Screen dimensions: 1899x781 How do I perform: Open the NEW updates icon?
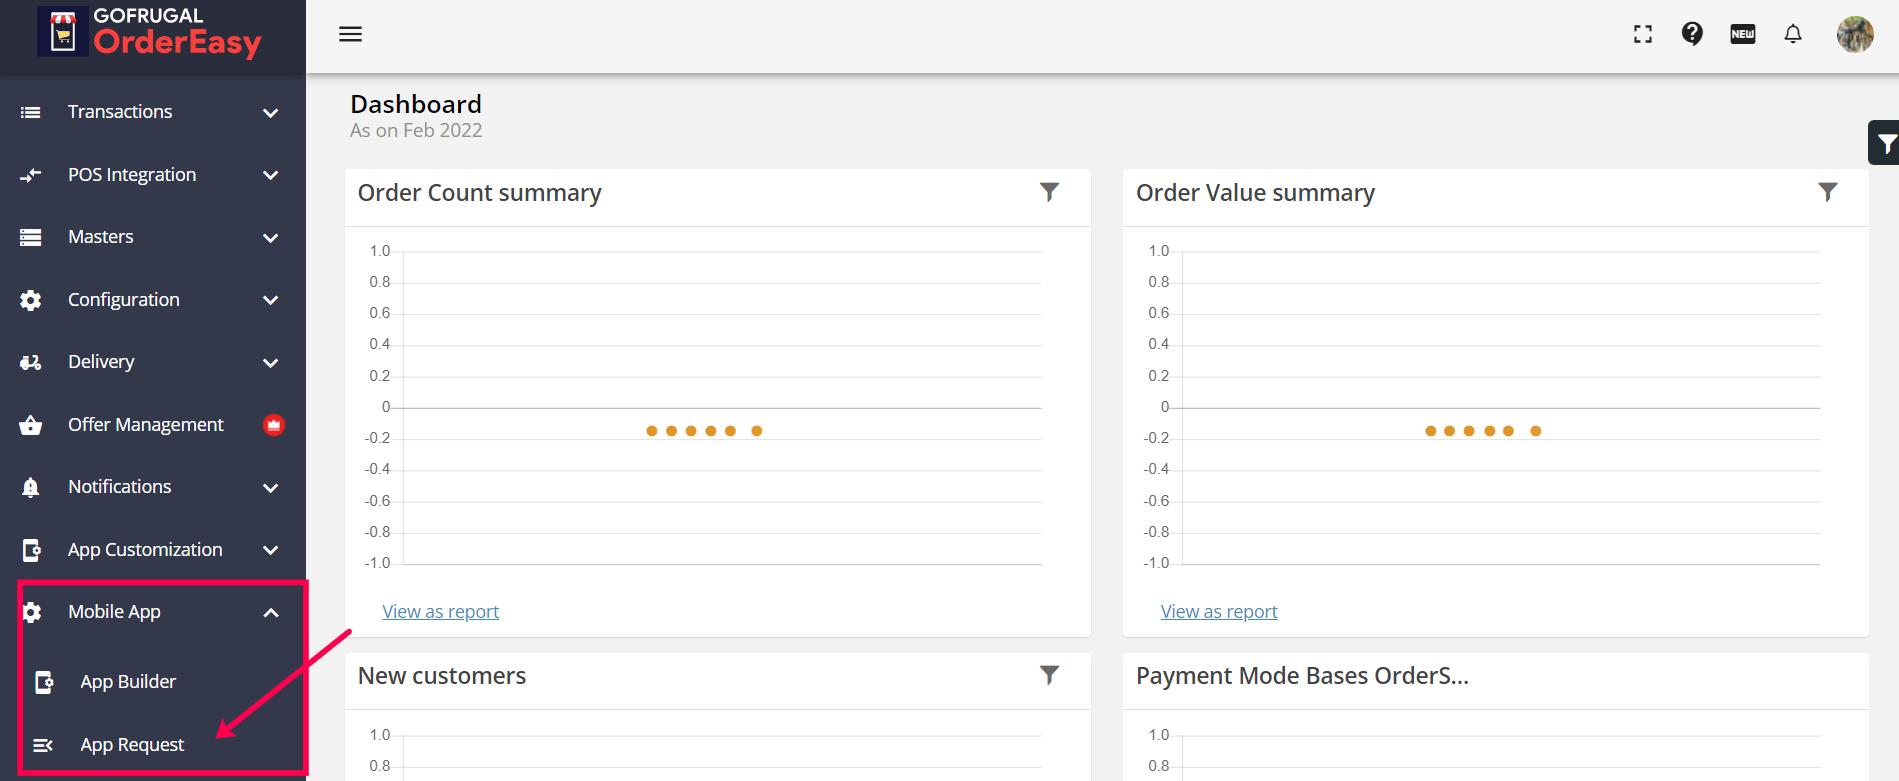tap(1743, 34)
